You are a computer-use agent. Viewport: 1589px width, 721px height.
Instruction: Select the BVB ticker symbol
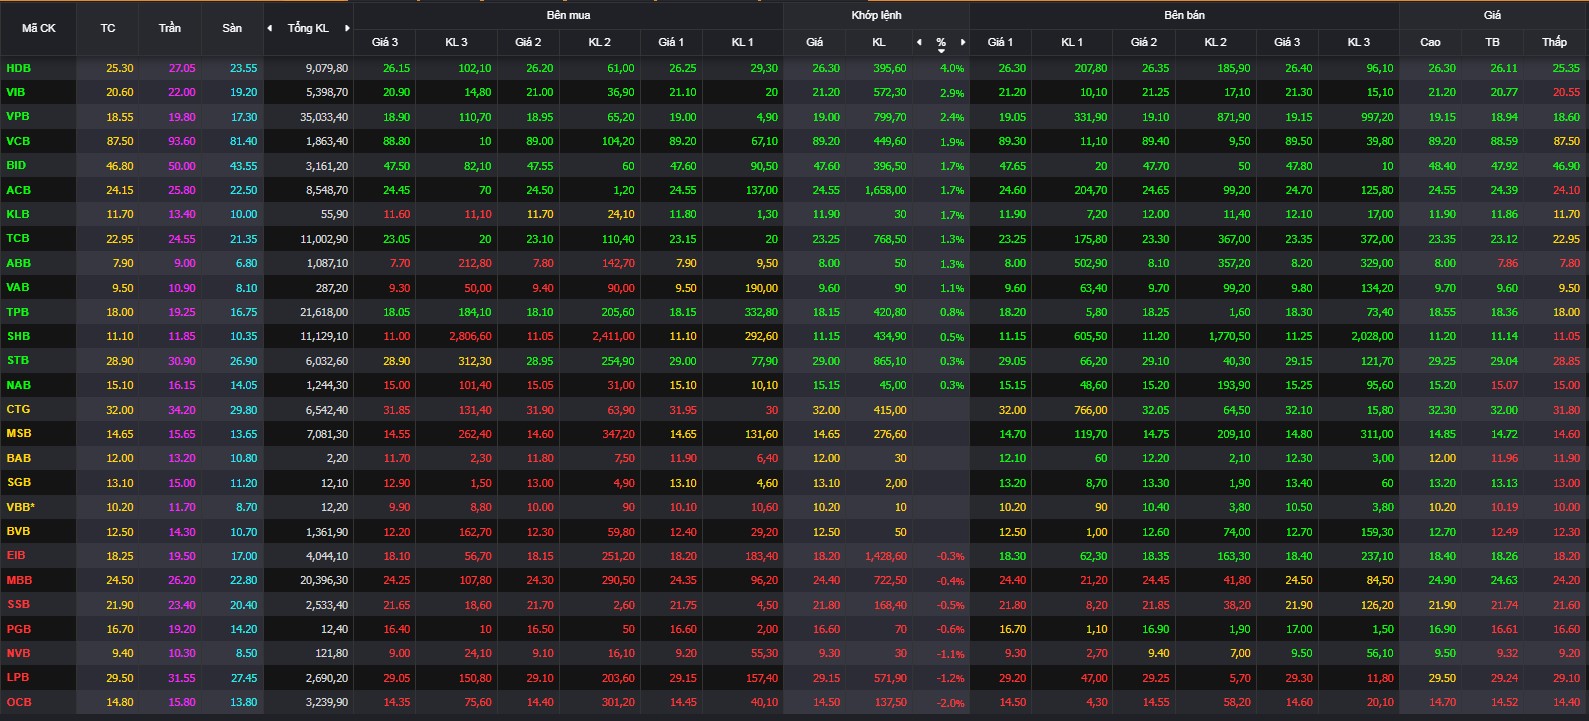point(18,531)
